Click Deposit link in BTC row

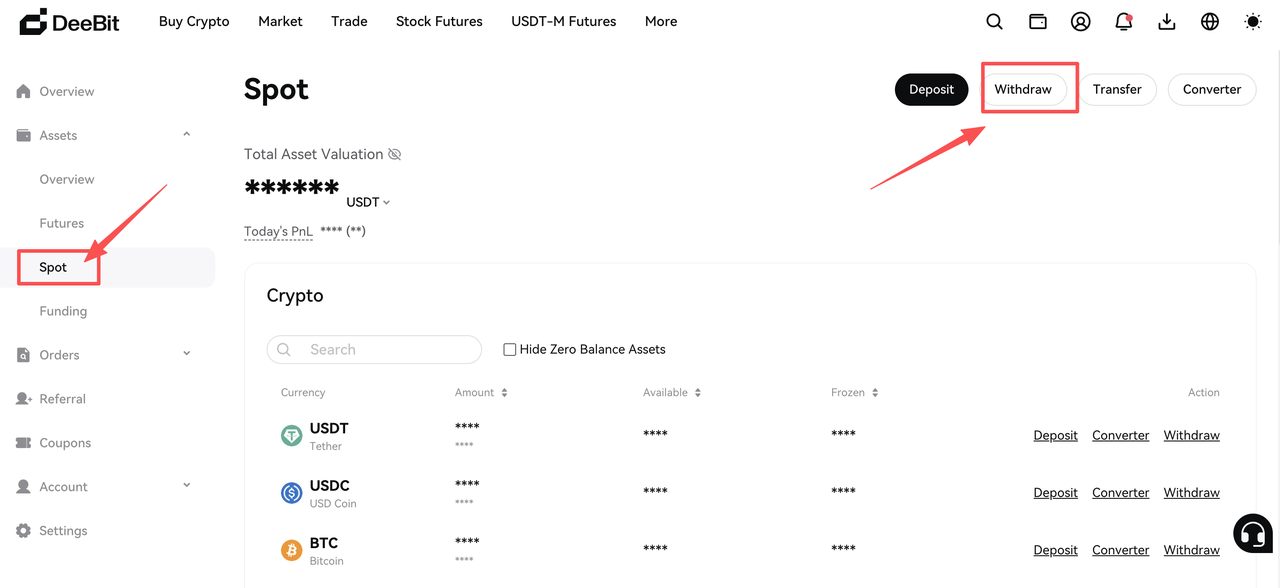[1055, 550]
